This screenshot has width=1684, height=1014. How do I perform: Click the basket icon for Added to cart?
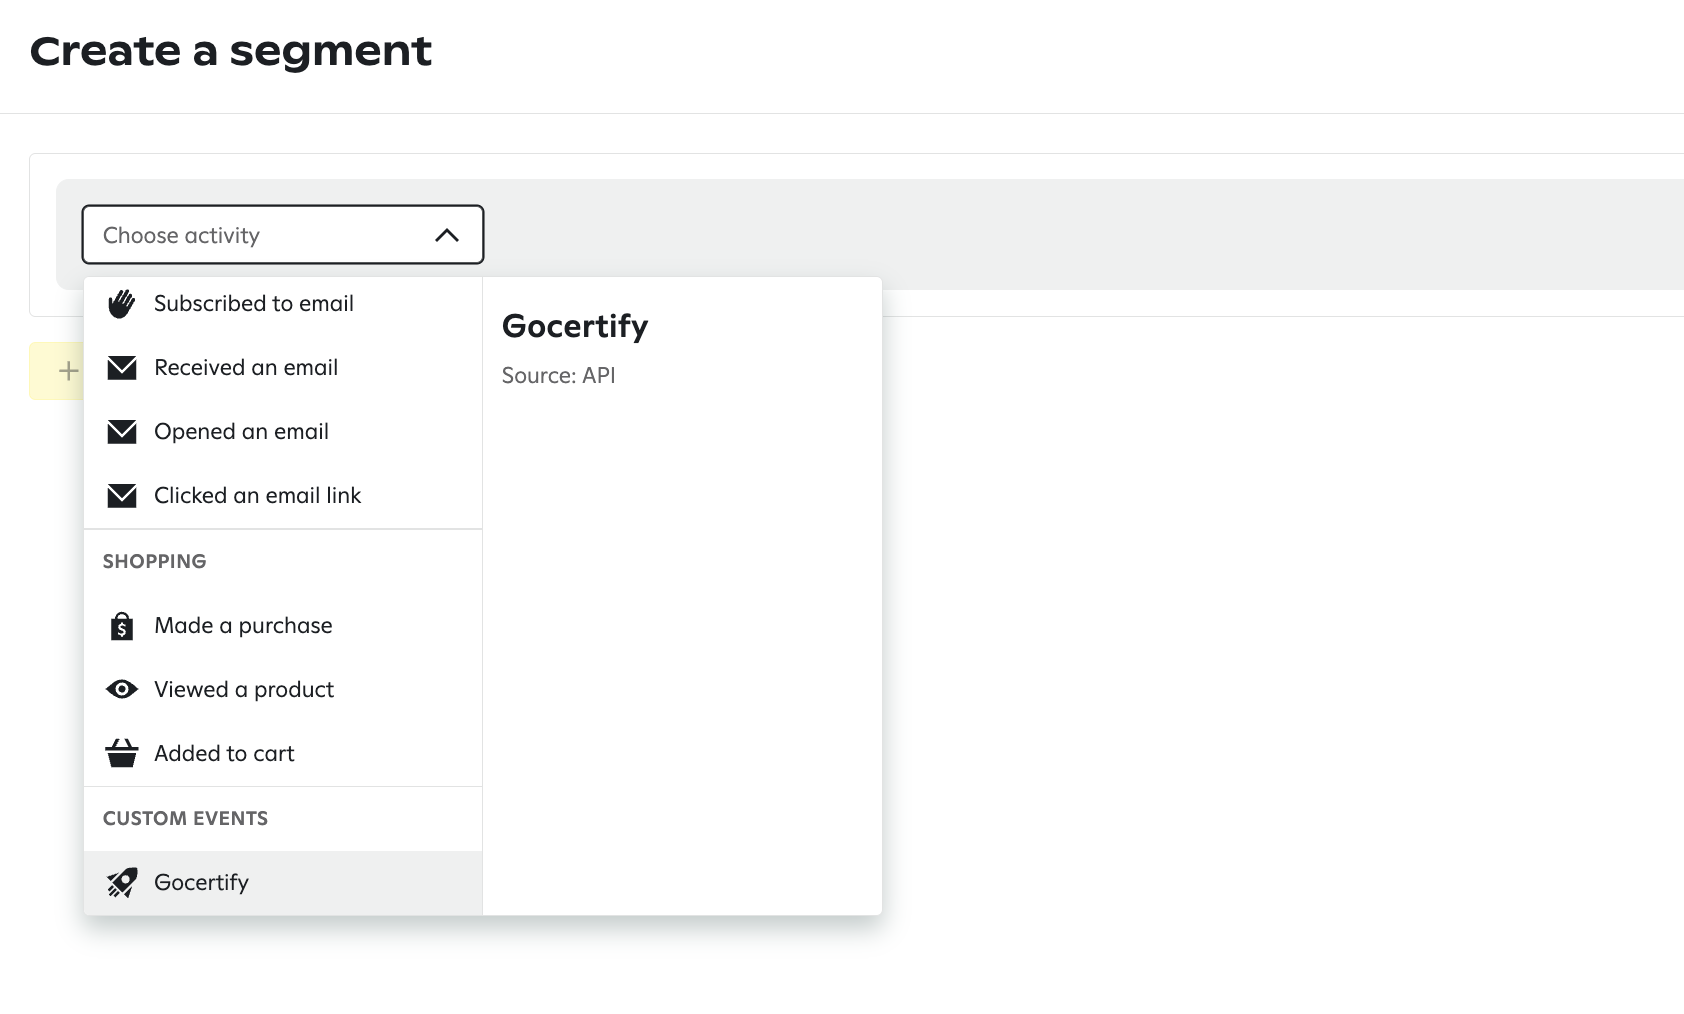(122, 753)
